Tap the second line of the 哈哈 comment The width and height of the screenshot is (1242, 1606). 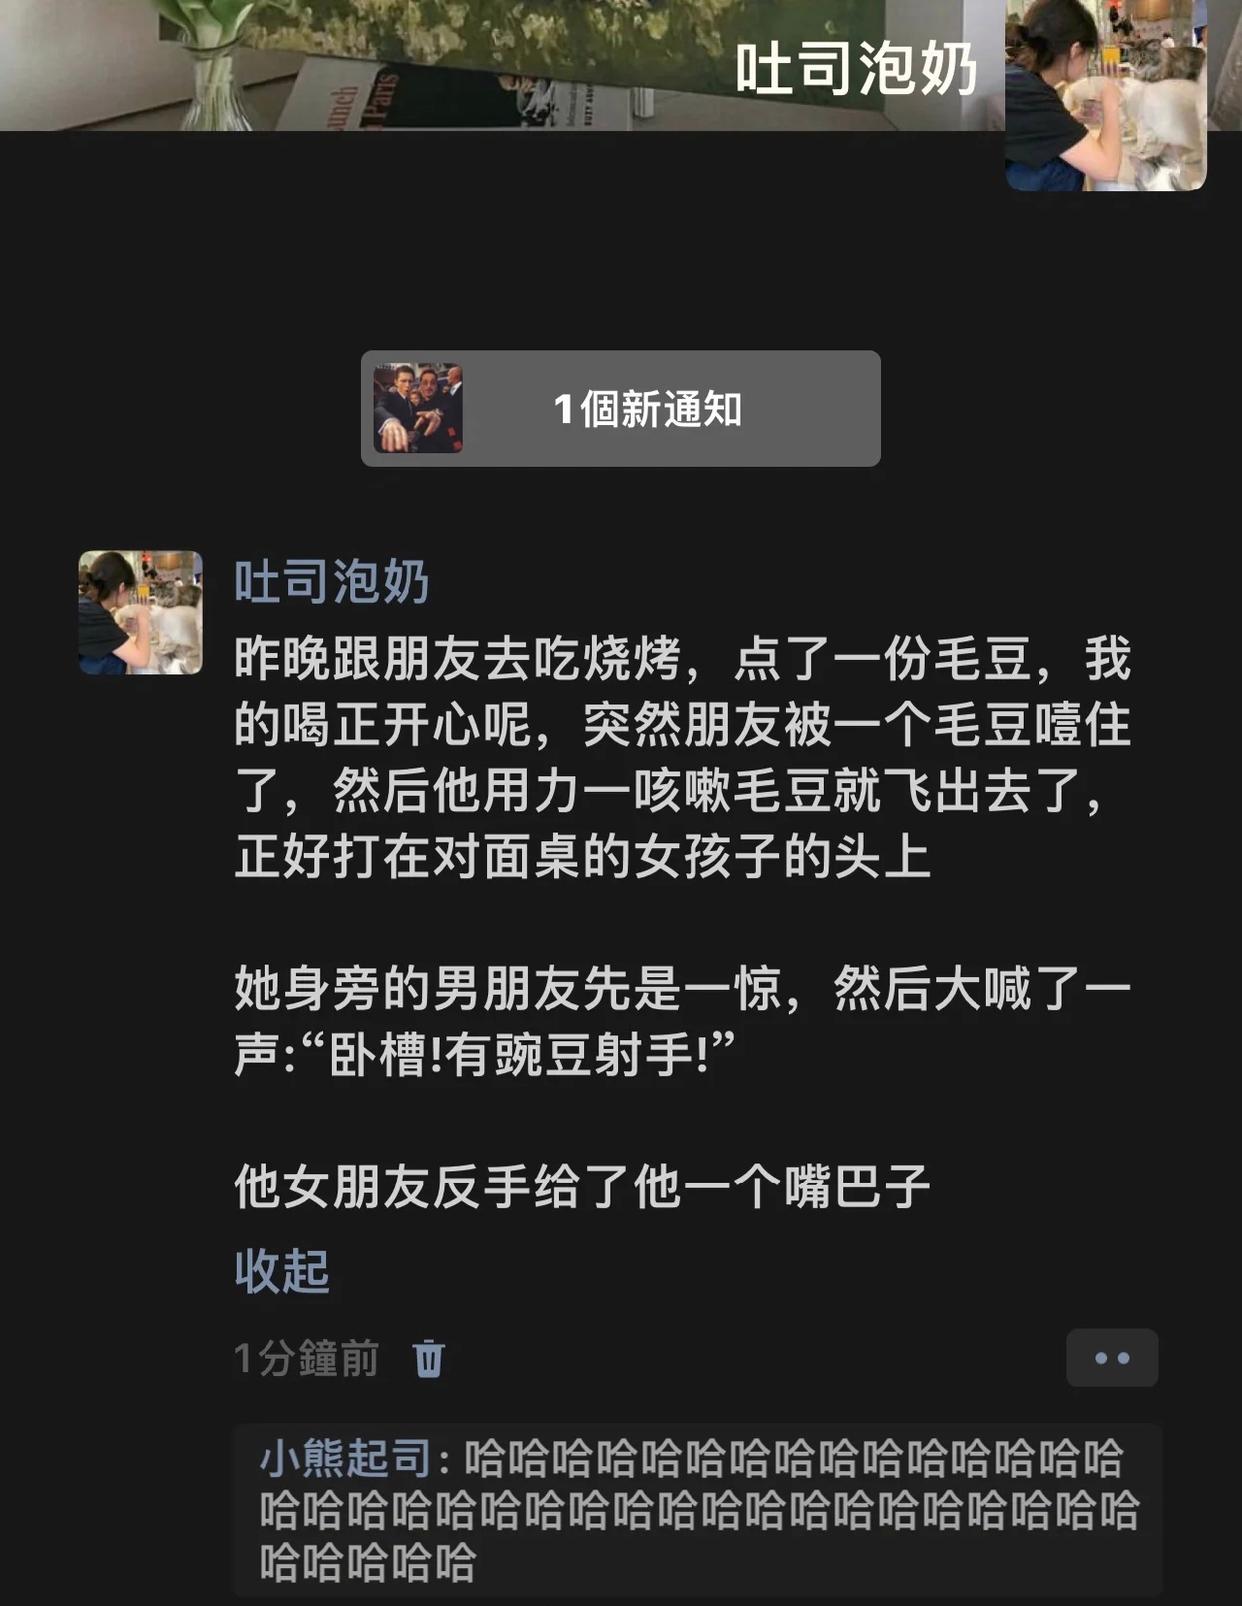699,1510
